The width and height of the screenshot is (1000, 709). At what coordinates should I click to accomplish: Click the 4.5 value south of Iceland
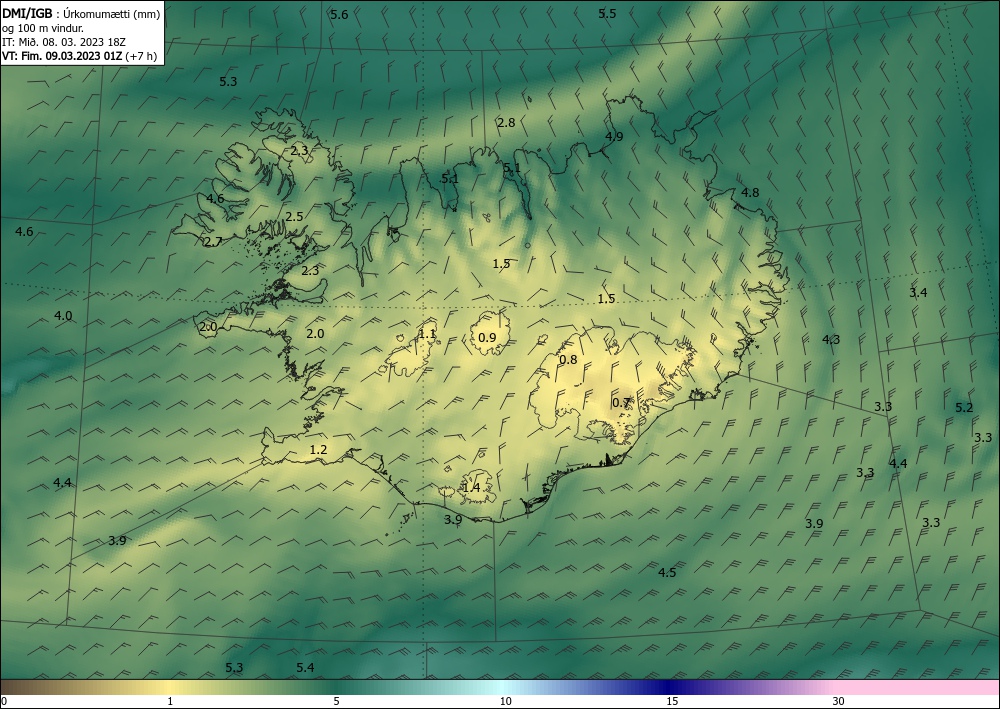point(666,573)
